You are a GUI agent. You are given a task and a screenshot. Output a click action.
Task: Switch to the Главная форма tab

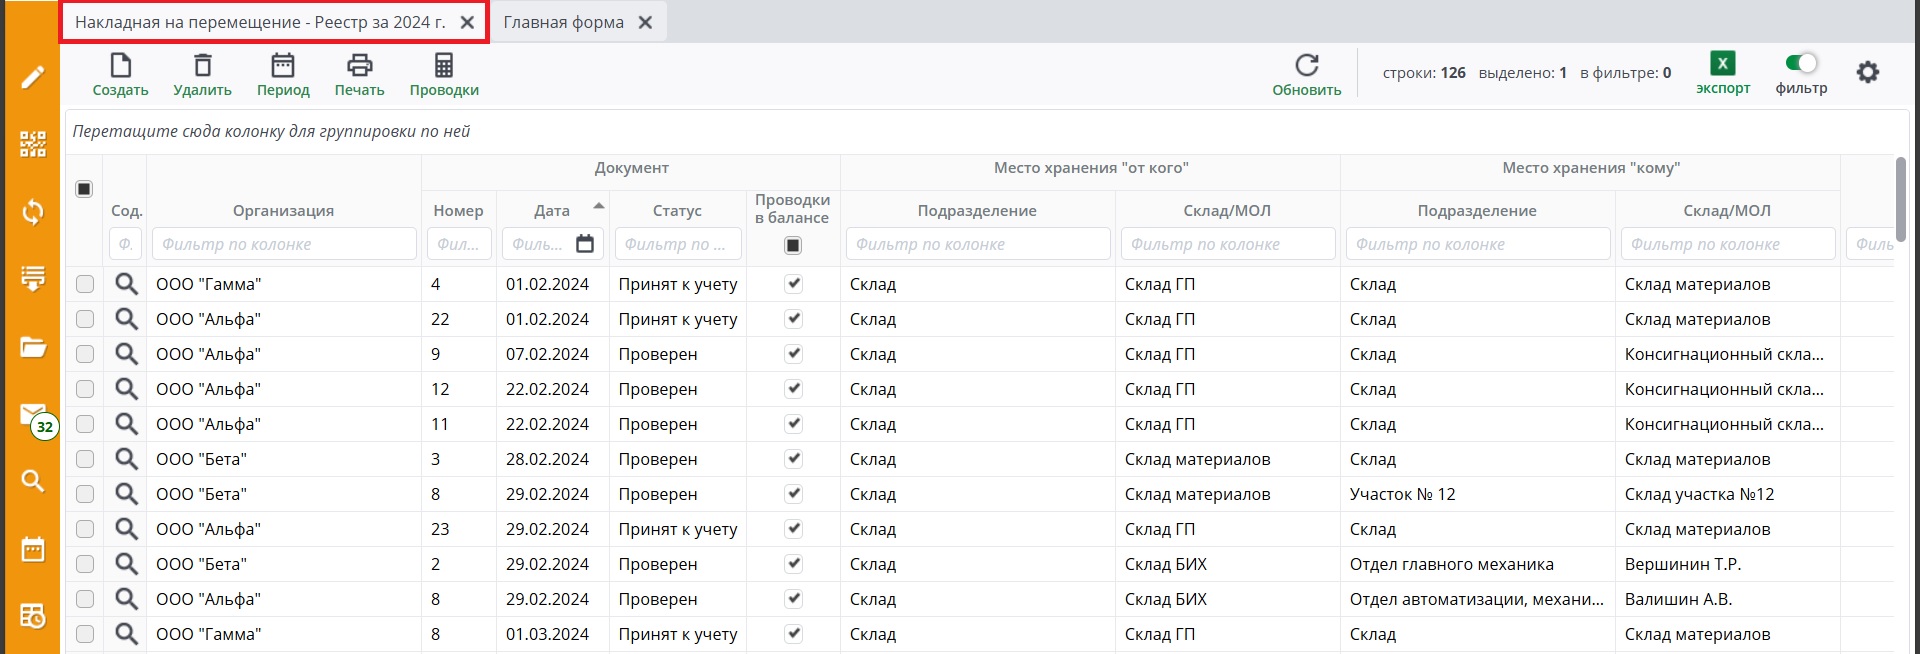[563, 22]
